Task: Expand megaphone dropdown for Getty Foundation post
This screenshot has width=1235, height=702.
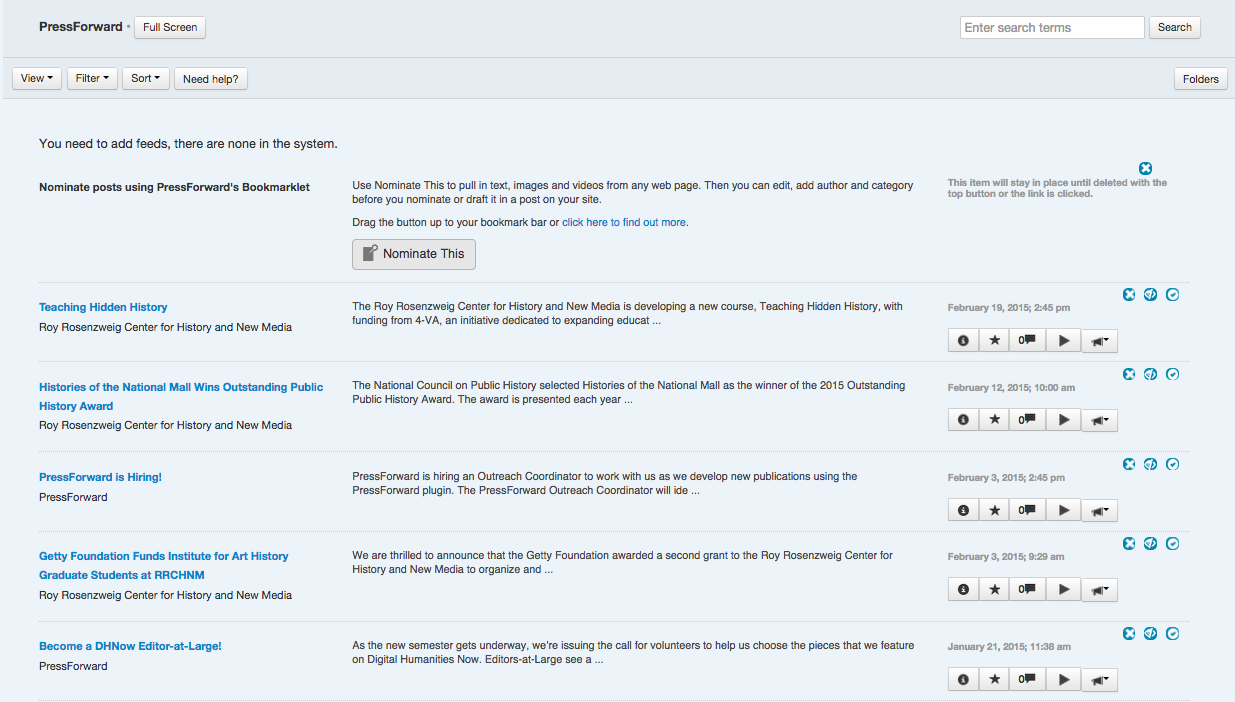Action: click(x=1099, y=589)
